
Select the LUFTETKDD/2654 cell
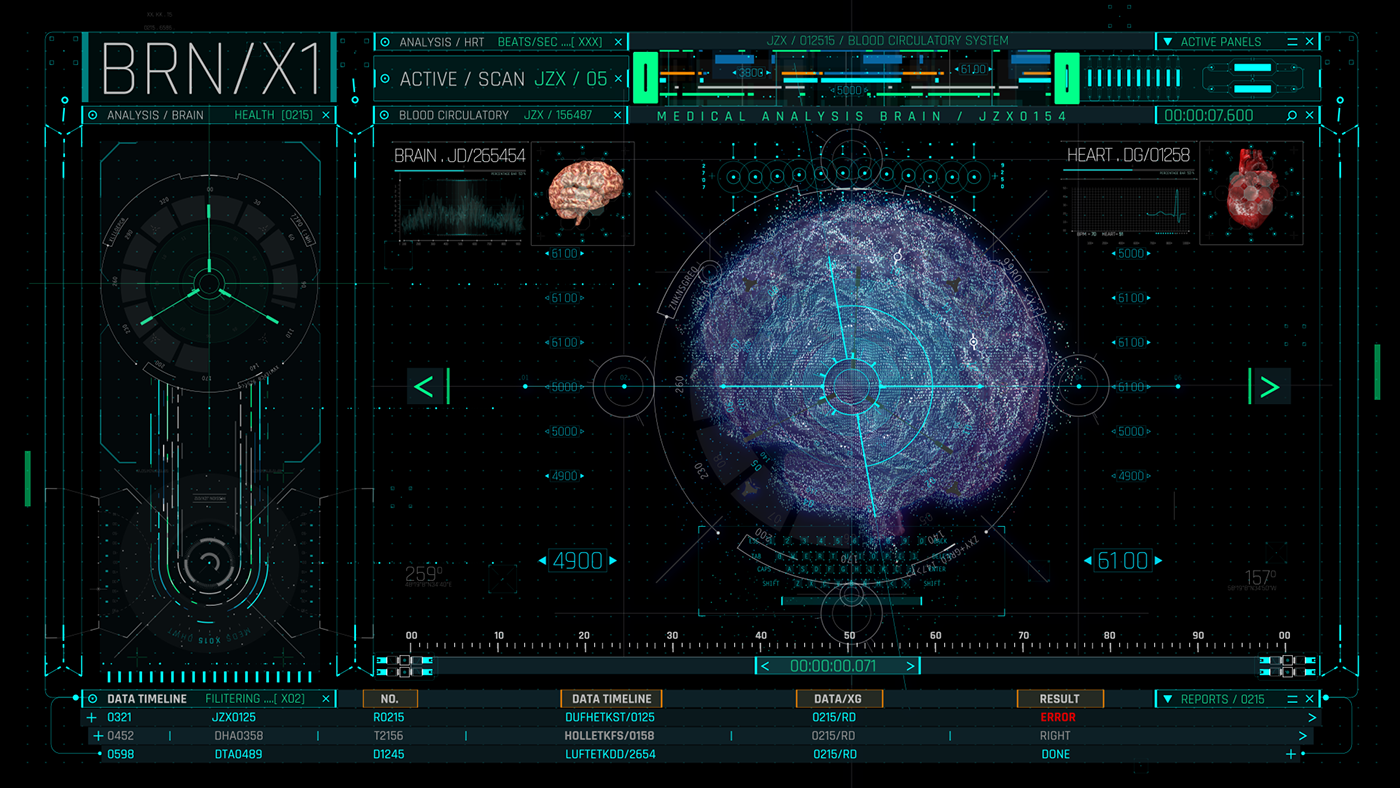[x=611, y=754]
